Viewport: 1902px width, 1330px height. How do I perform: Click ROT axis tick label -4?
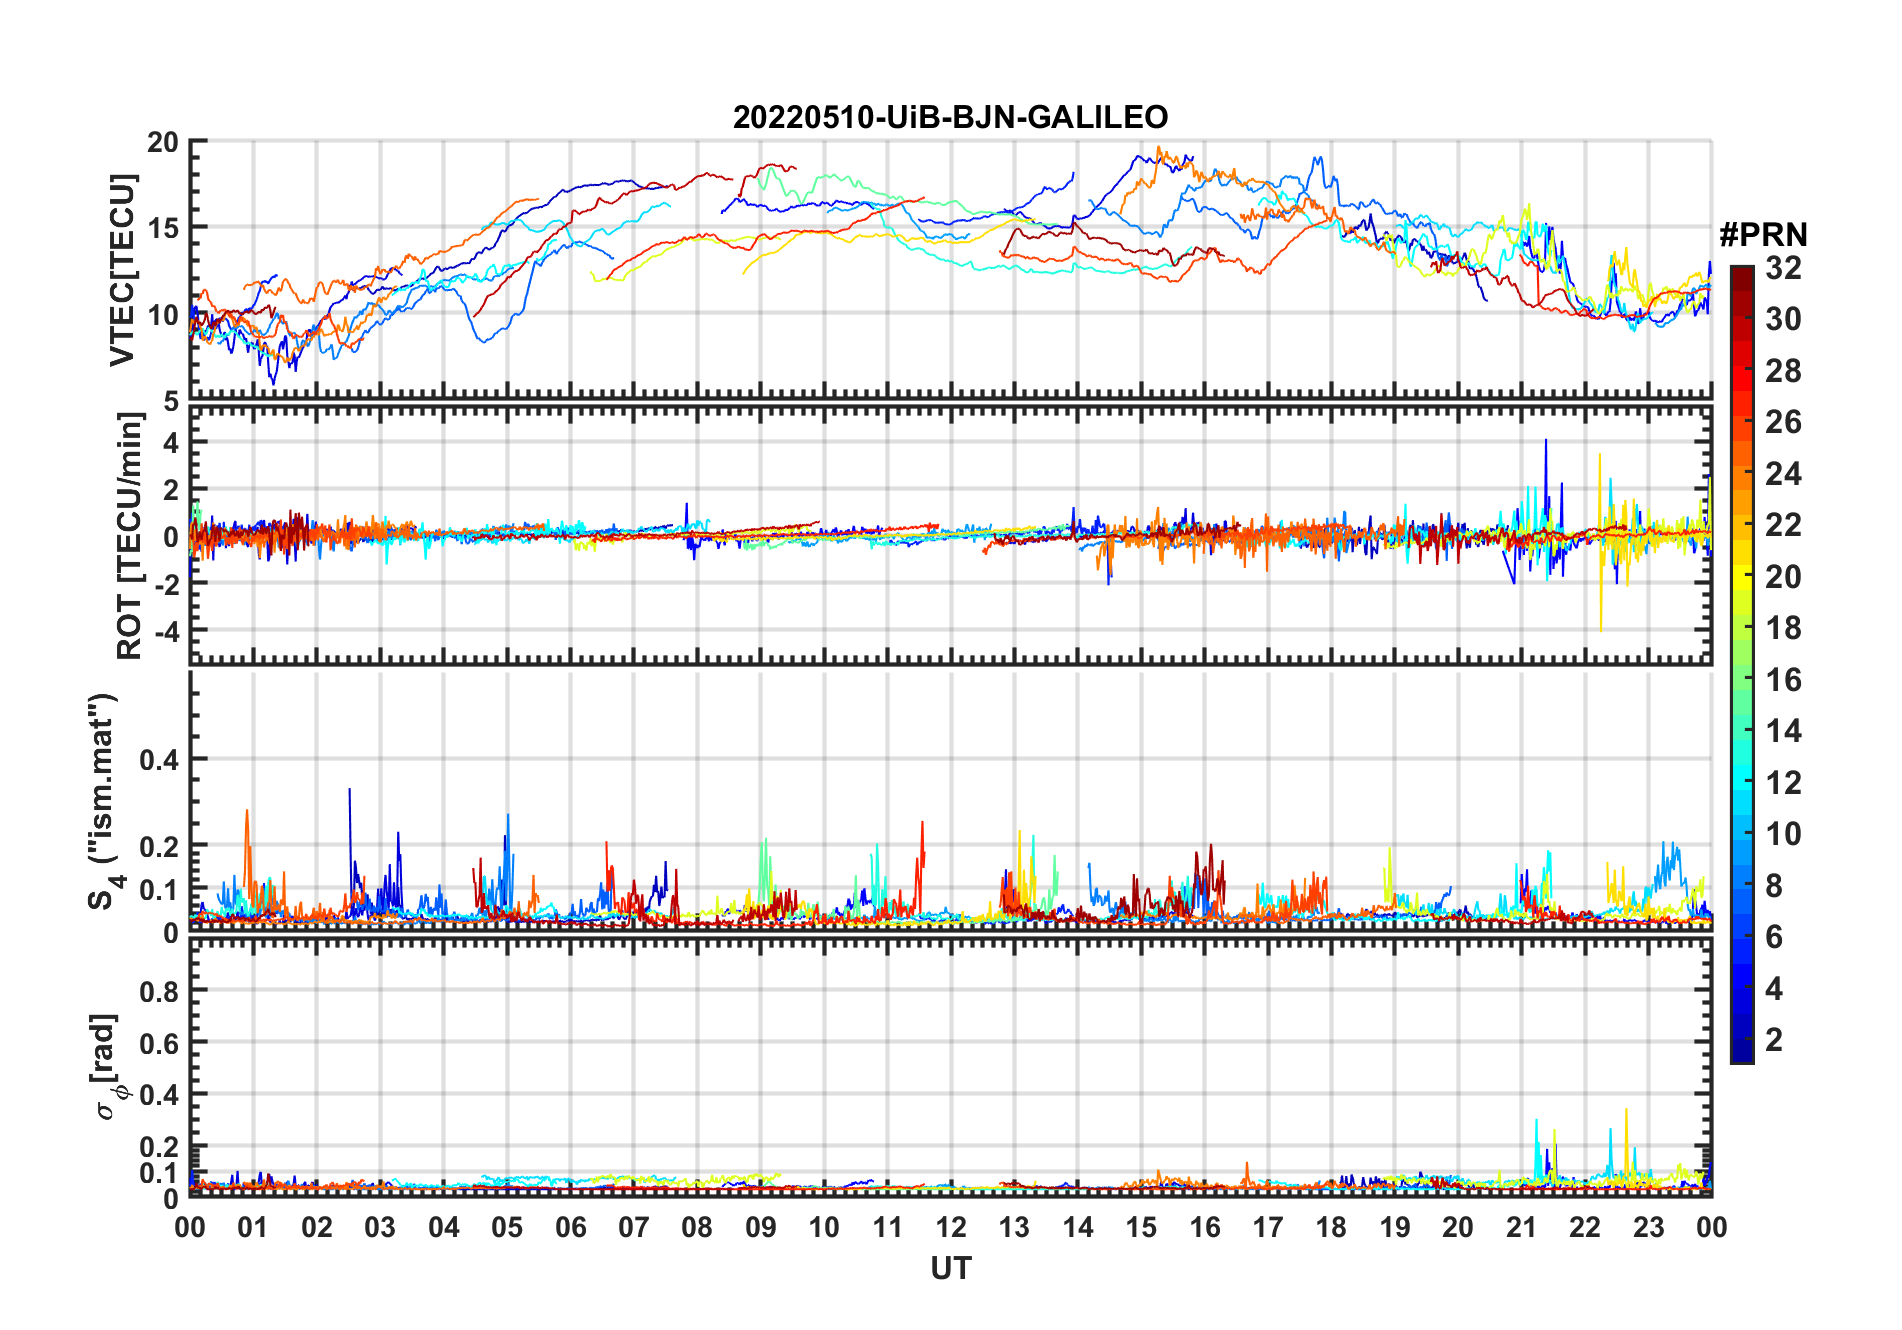(x=167, y=632)
